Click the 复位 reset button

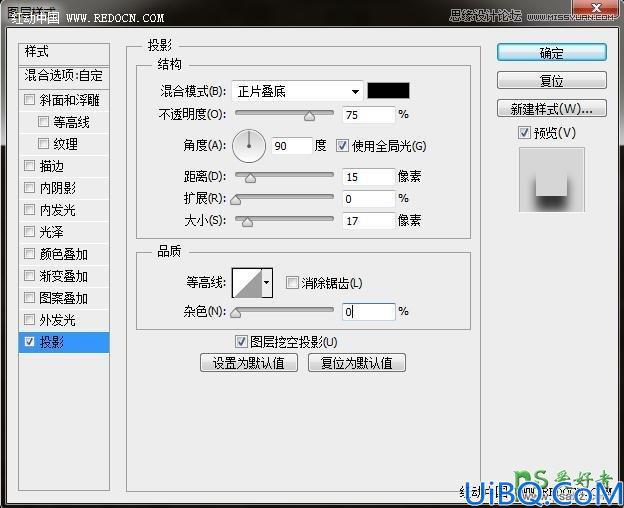click(552, 81)
